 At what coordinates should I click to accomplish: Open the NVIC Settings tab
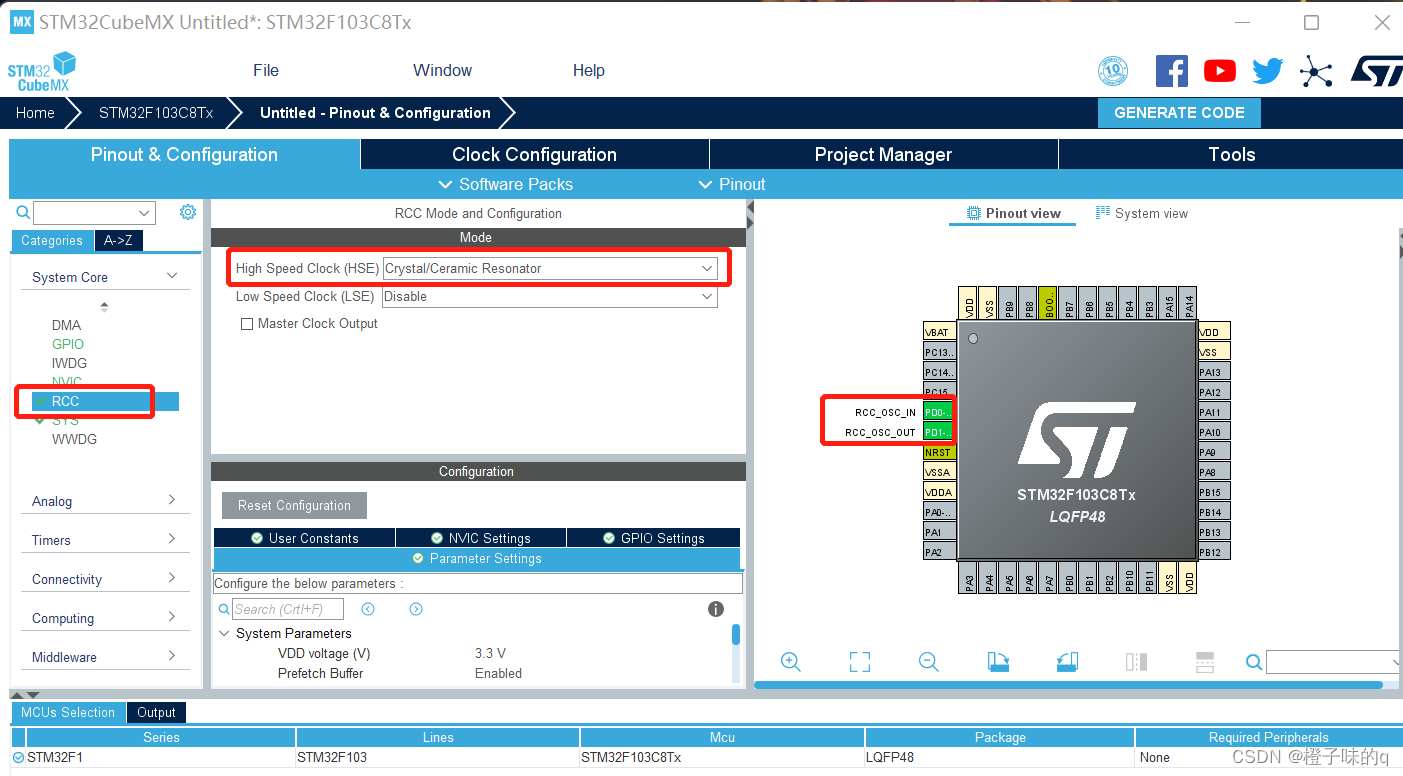[481, 538]
